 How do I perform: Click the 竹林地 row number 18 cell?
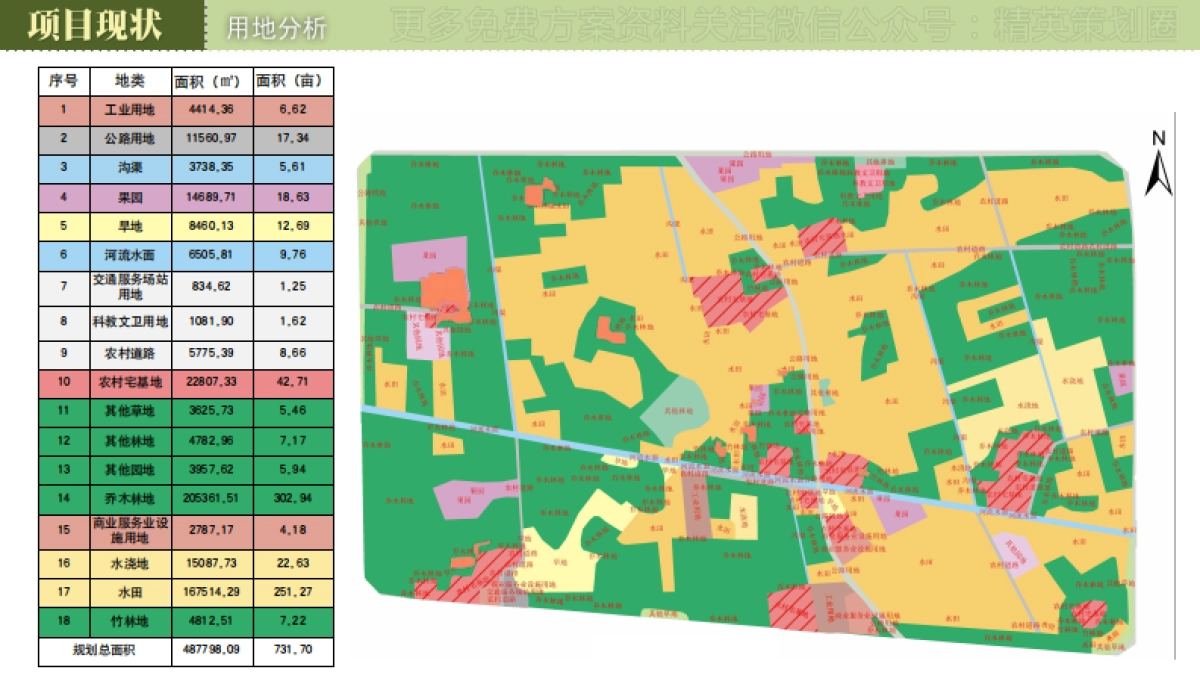64,622
